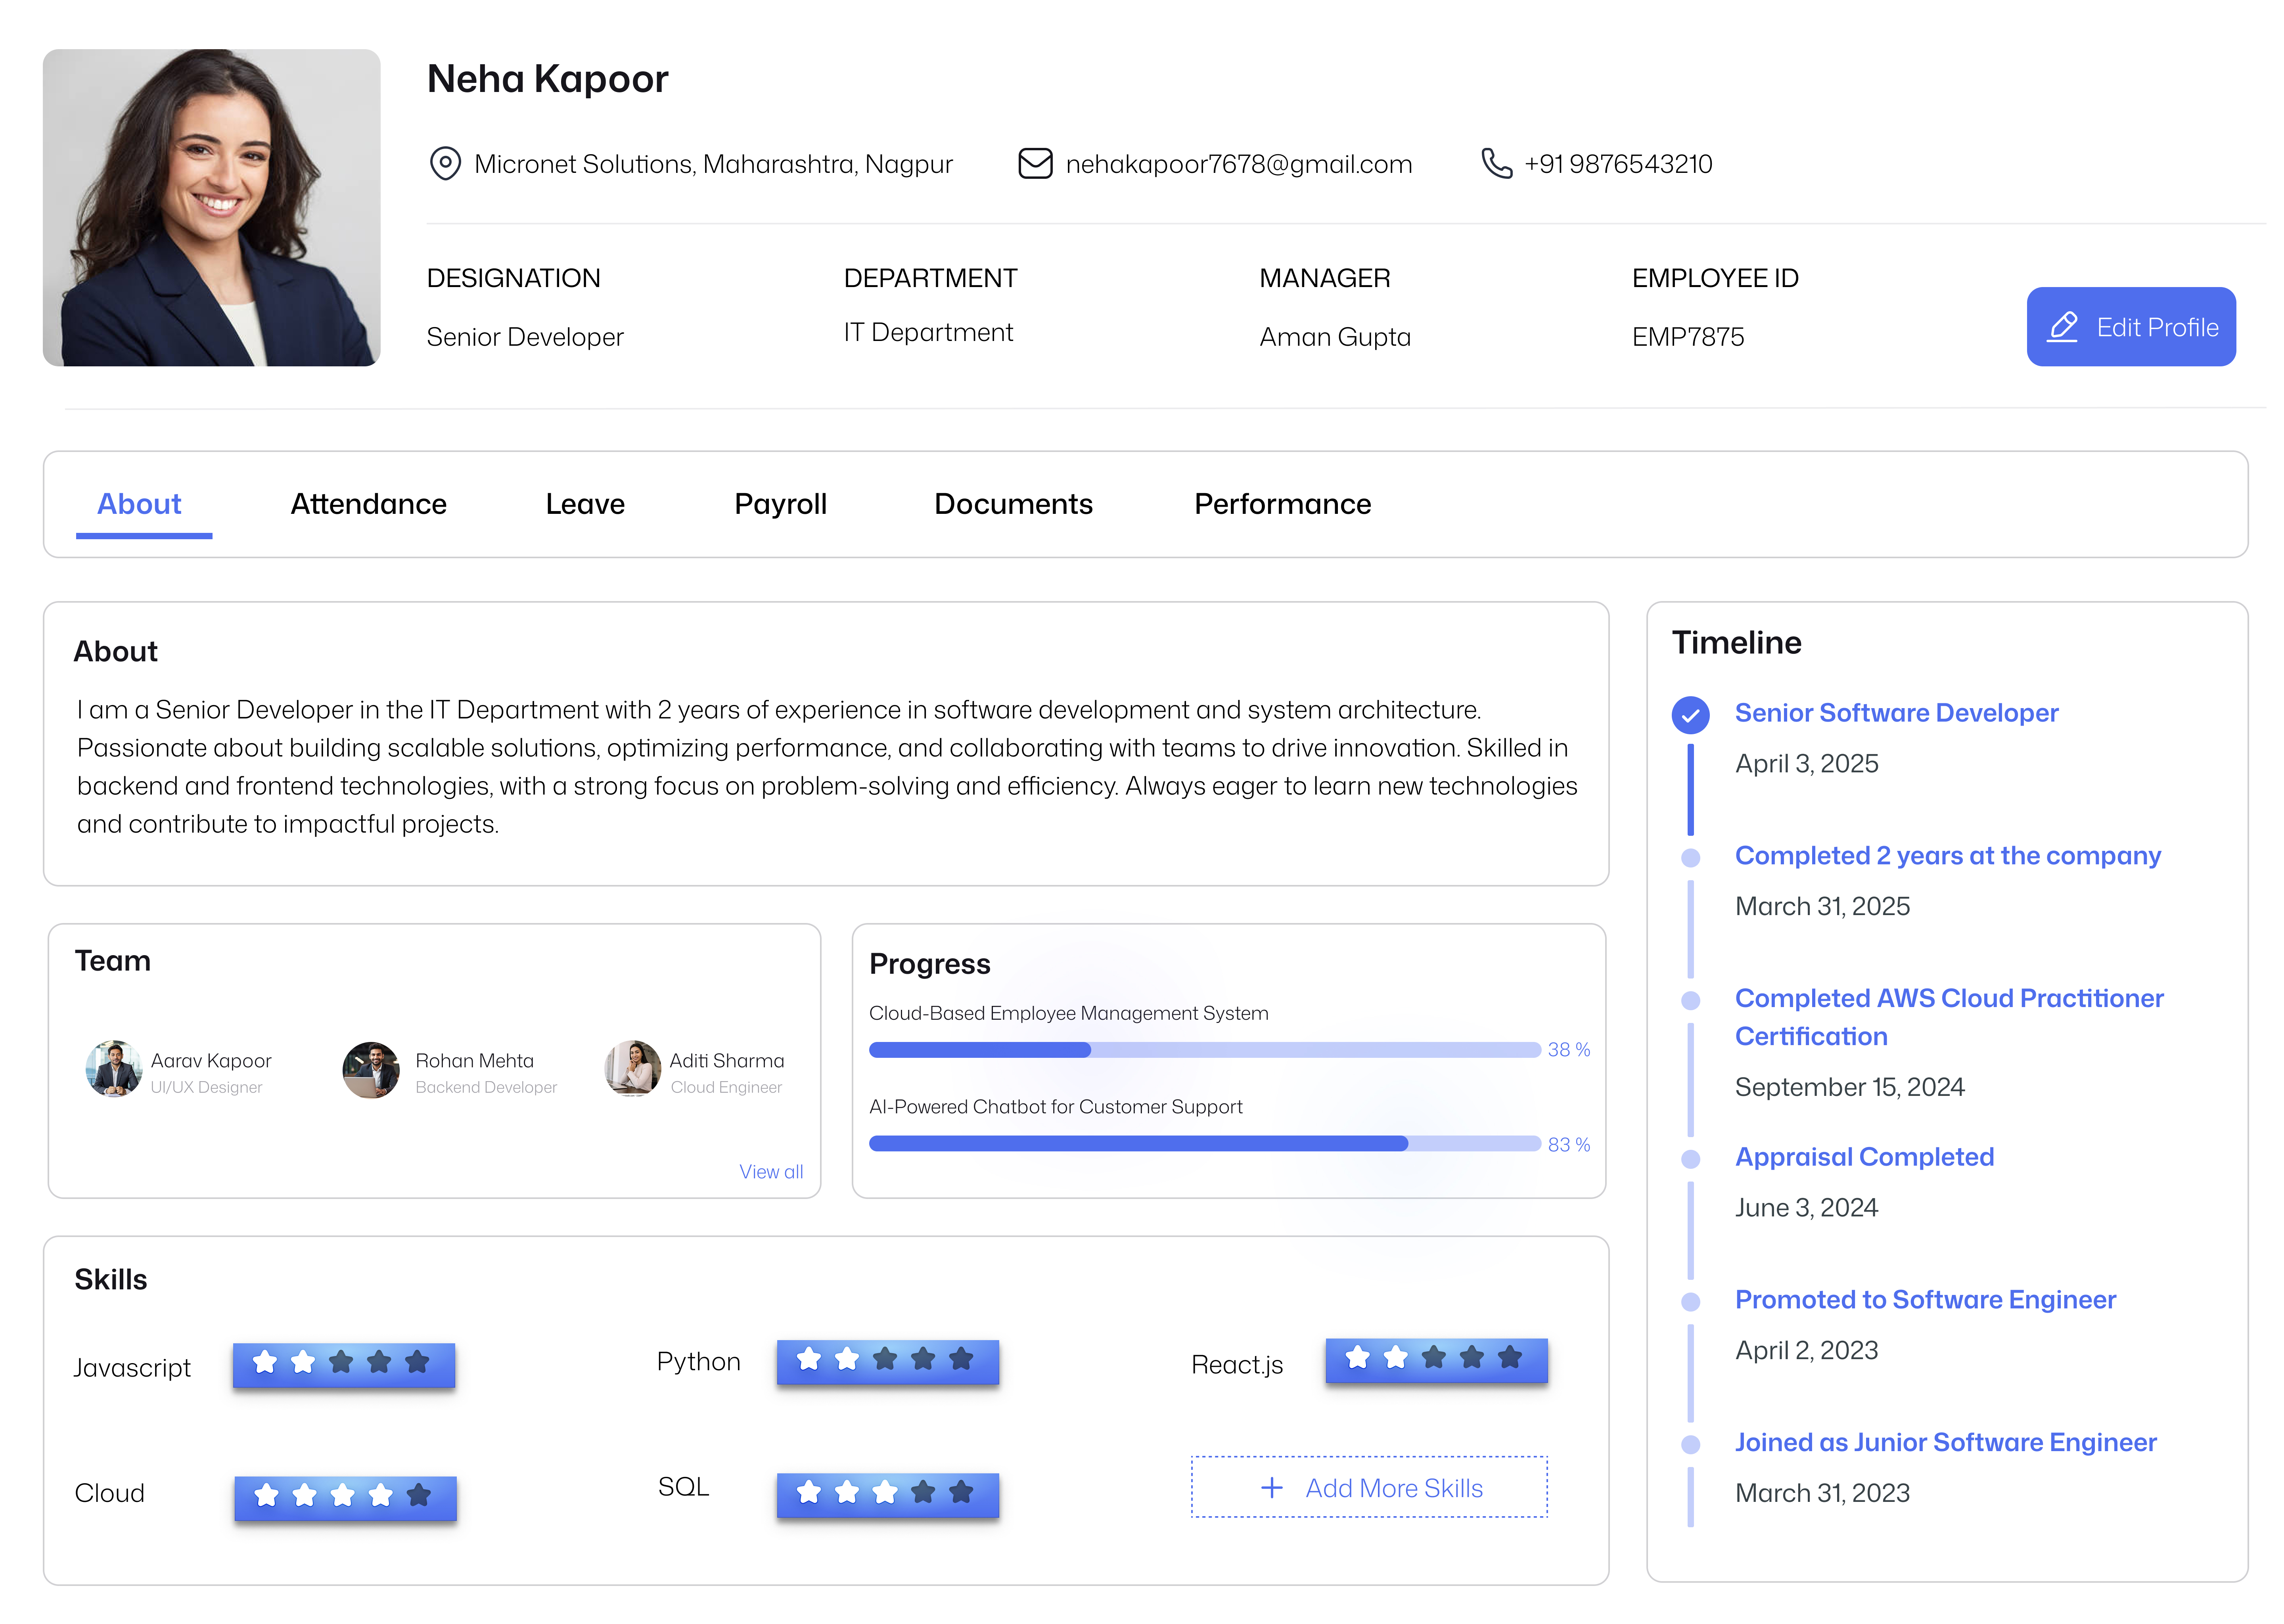Click the location pin icon

[444, 163]
